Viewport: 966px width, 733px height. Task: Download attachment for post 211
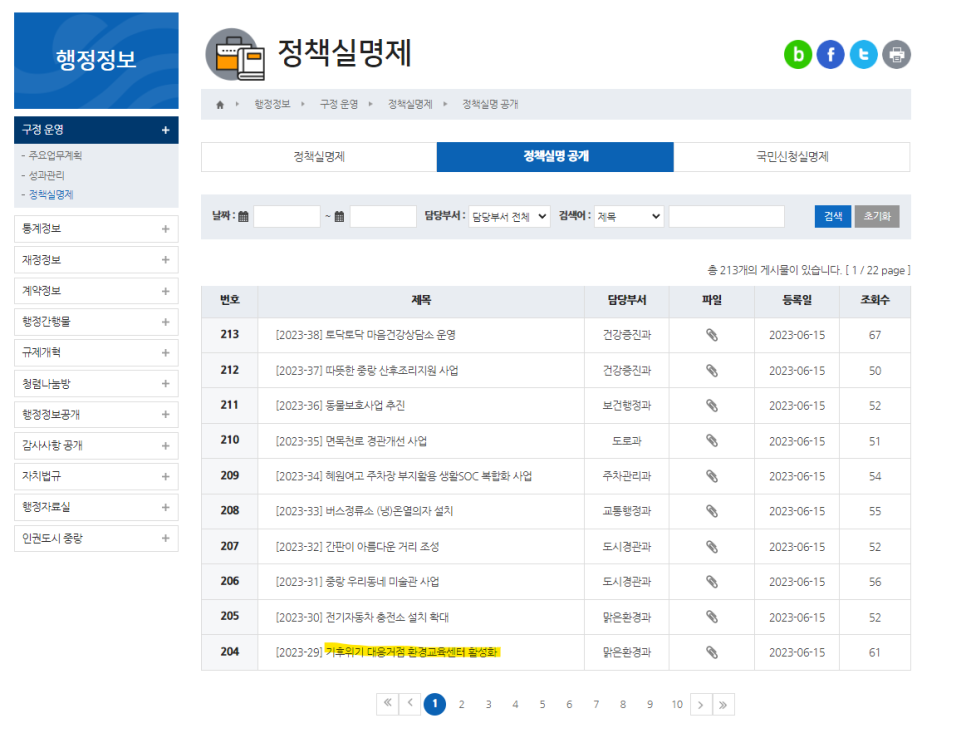click(712, 406)
